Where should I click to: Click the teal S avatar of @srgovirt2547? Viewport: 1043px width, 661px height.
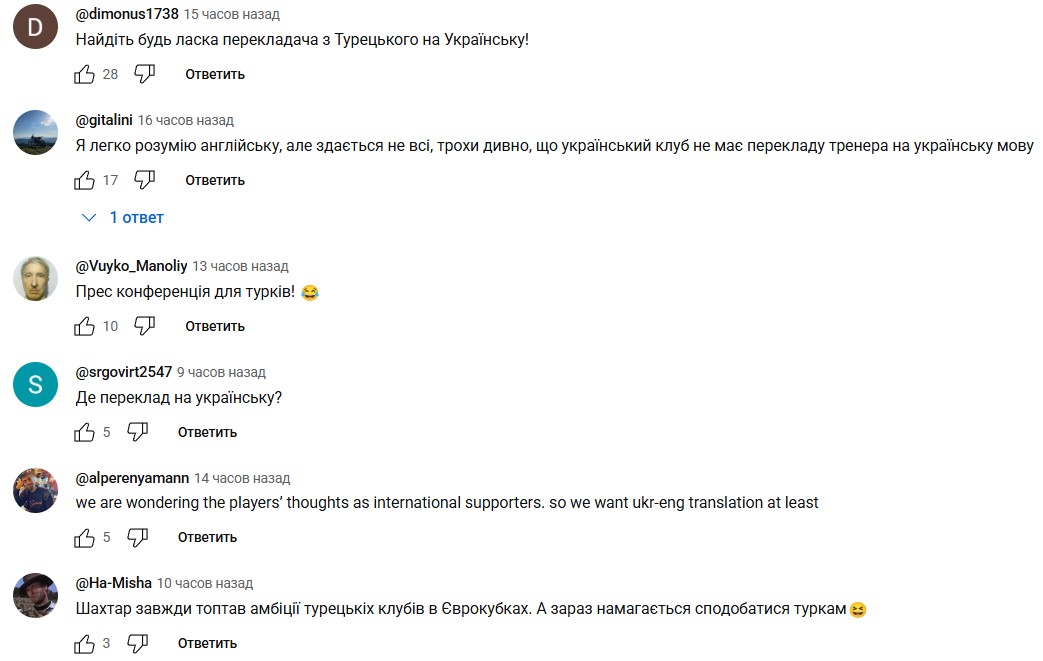click(x=35, y=384)
